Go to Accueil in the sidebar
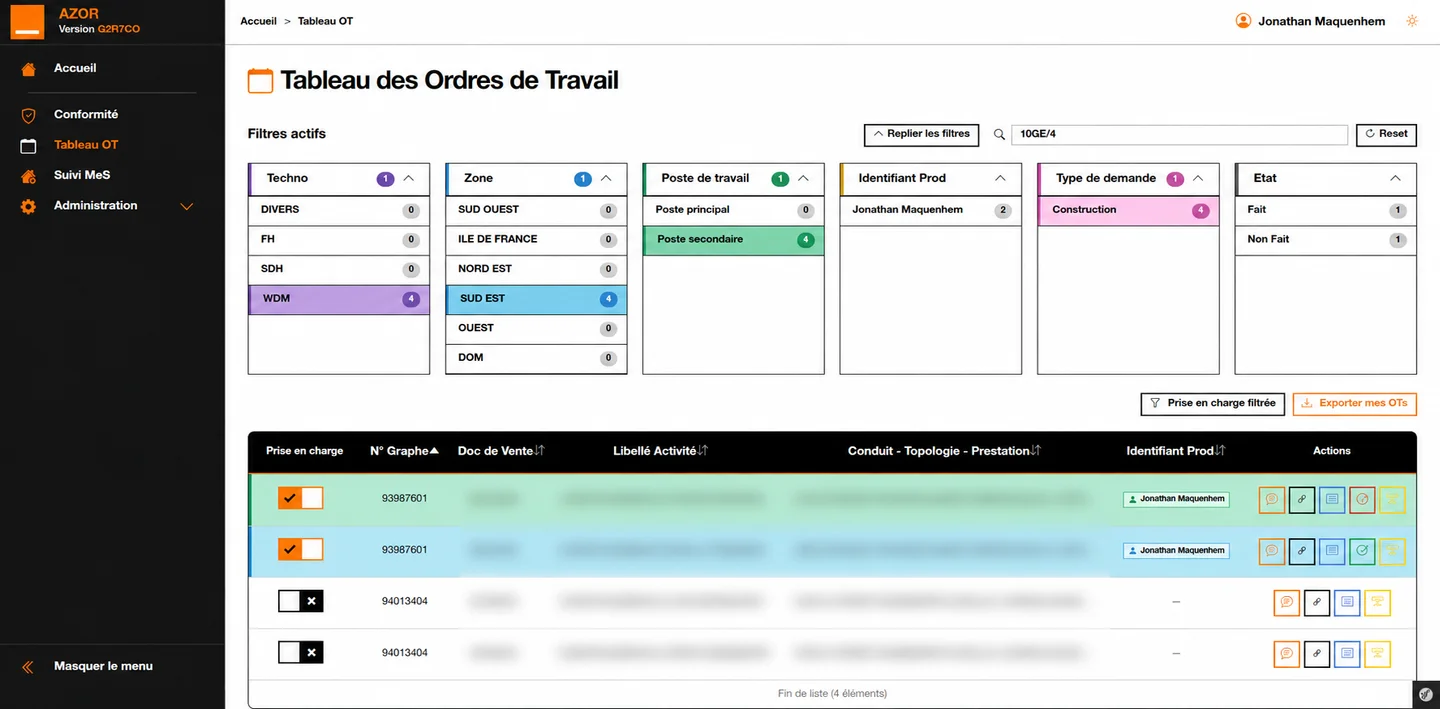Image resolution: width=1440 pixels, height=709 pixels. 75,68
